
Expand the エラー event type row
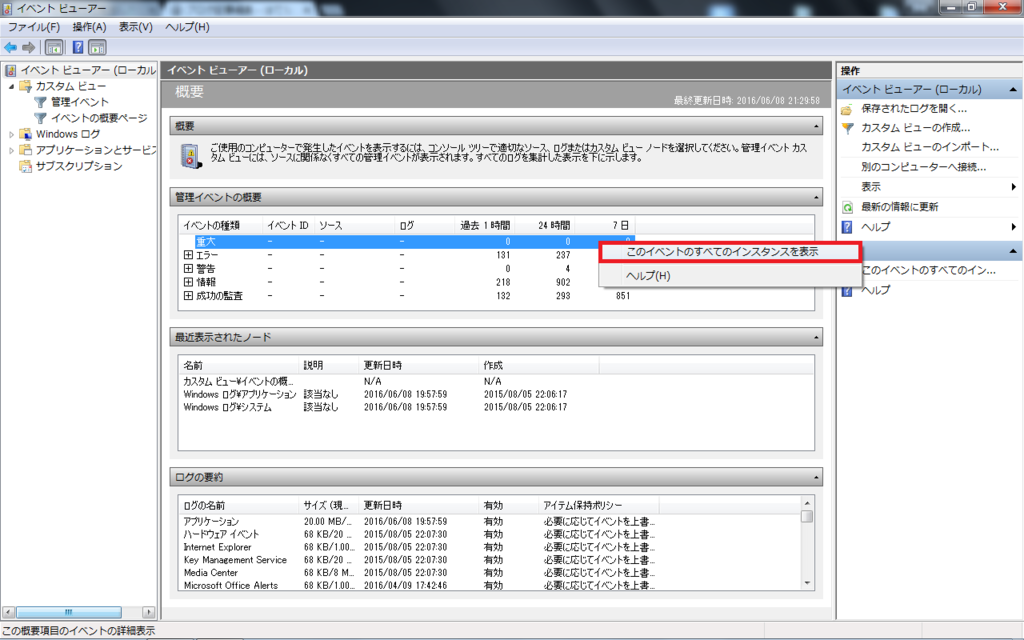pos(188,255)
